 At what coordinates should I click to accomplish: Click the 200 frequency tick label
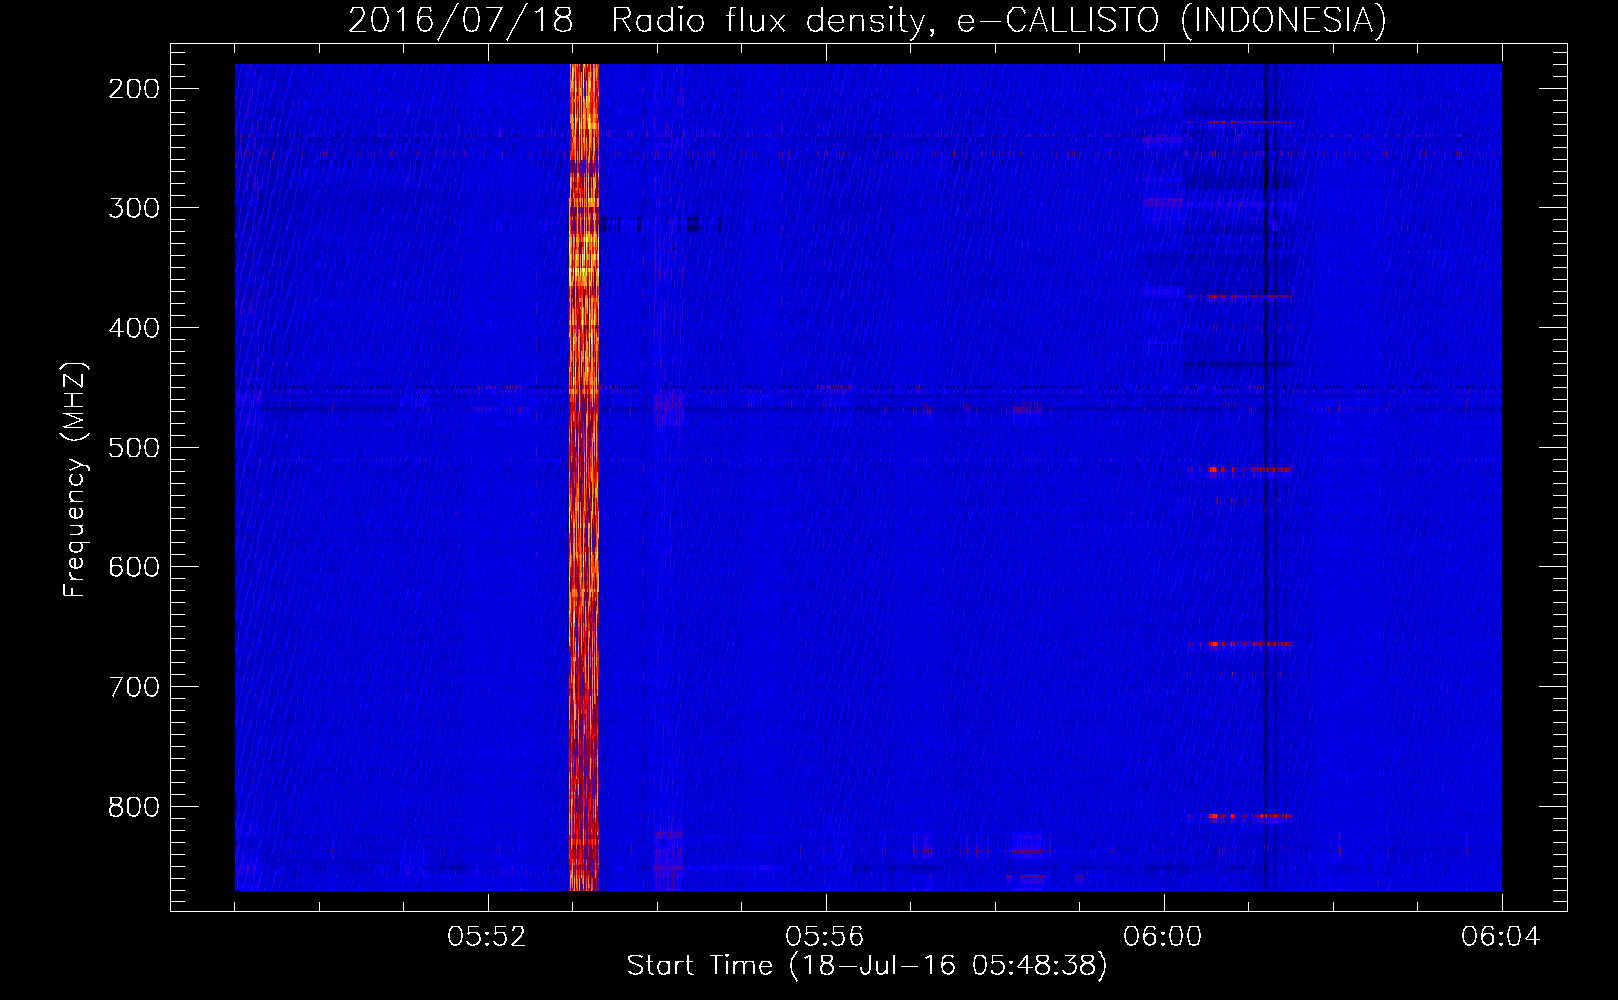pos(134,89)
